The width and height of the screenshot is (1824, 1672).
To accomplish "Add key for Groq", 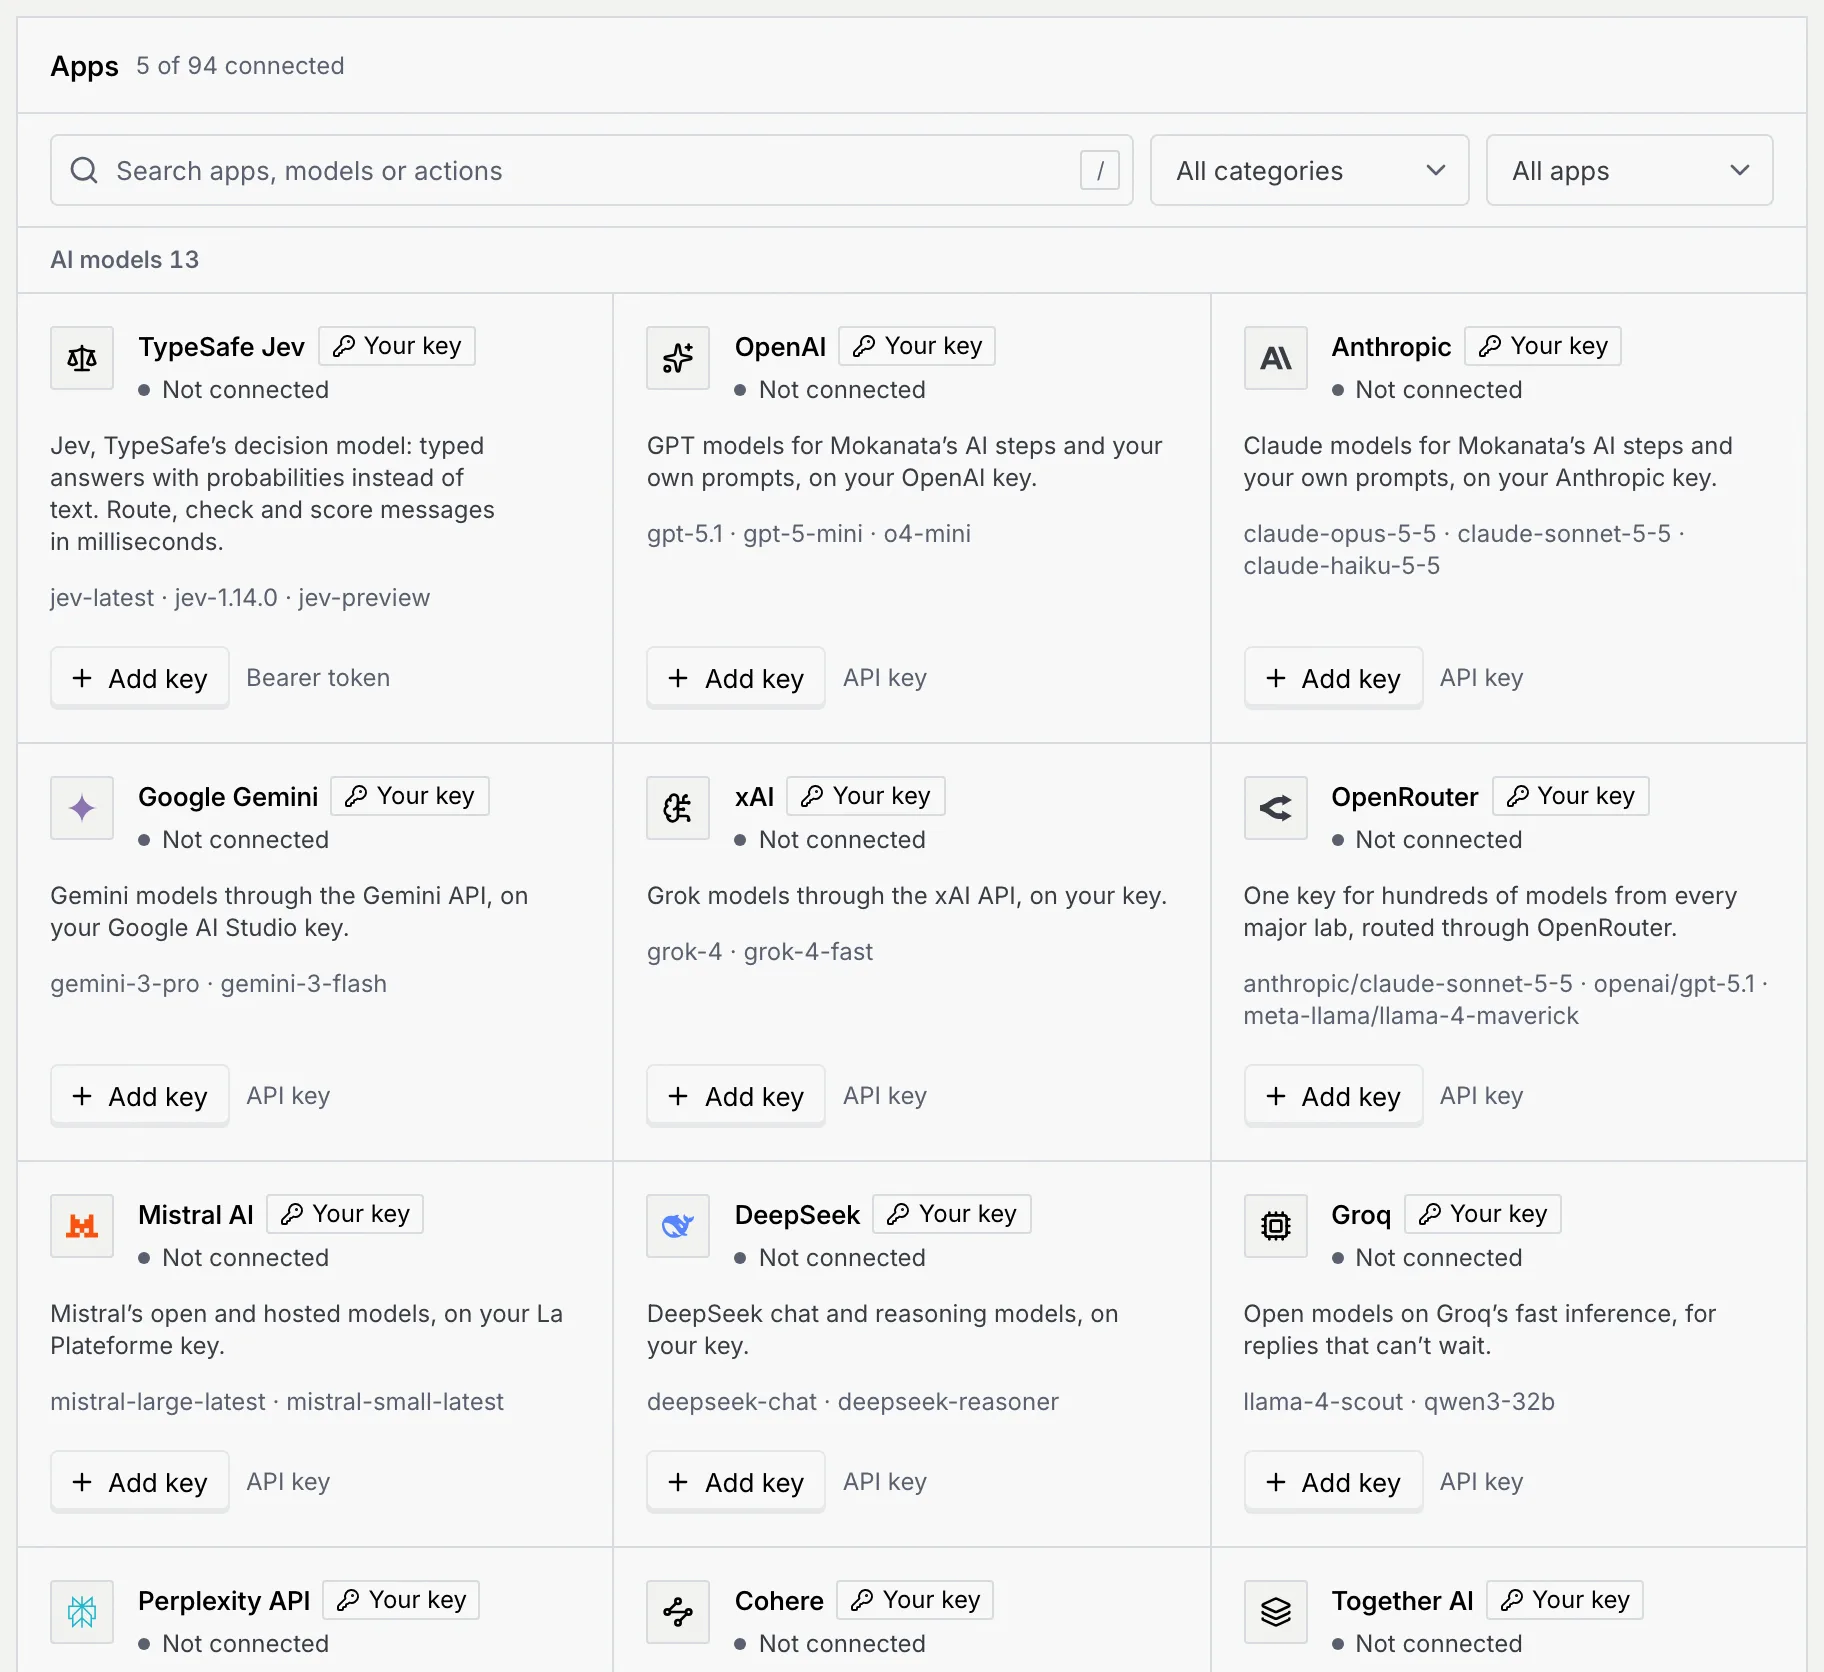I will tap(1333, 1482).
